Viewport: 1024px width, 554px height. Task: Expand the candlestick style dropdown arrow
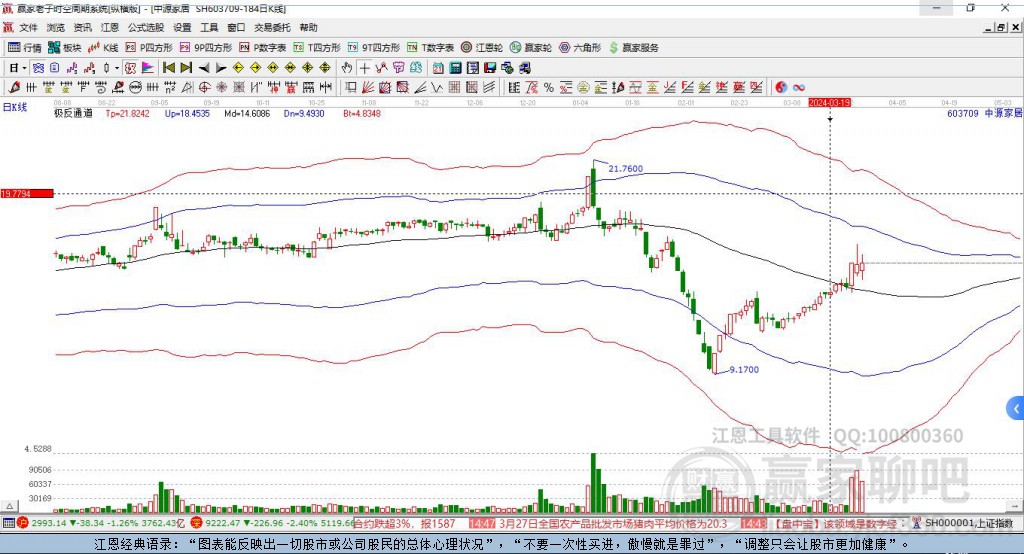(x=117, y=68)
